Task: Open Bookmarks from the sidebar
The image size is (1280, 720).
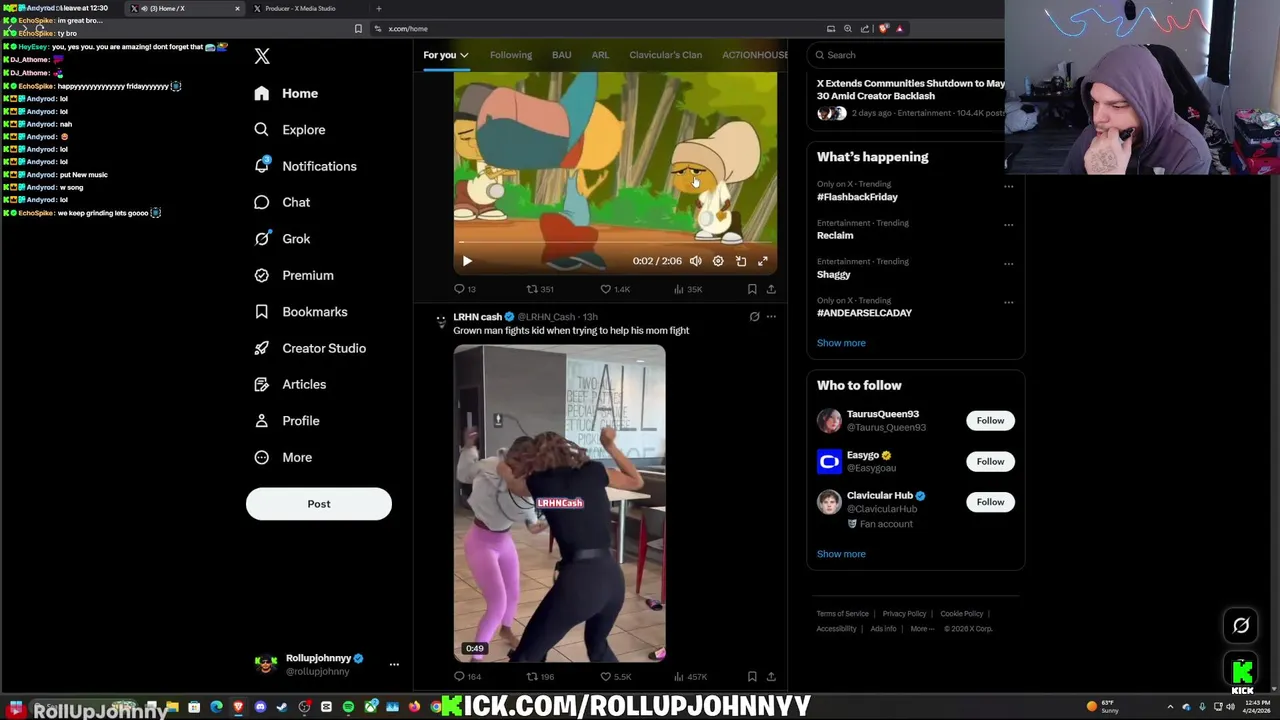Action: 301,312
